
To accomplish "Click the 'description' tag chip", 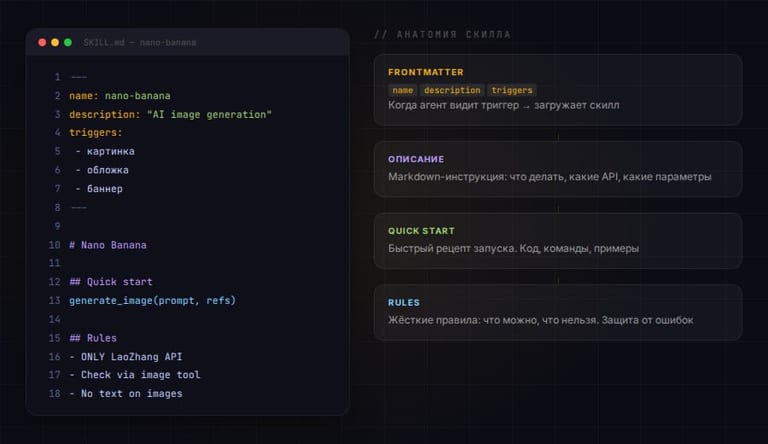I will pyautogui.click(x=452, y=90).
